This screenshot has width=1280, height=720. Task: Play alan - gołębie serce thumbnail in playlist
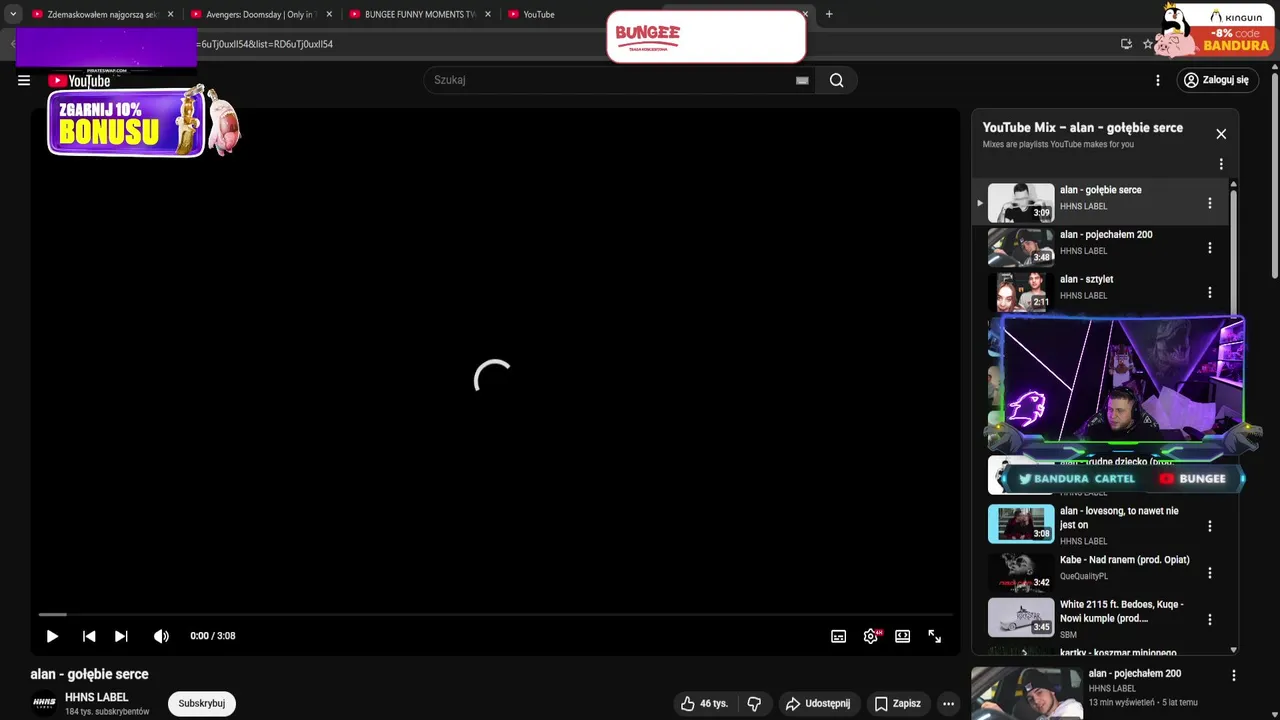[1021, 203]
